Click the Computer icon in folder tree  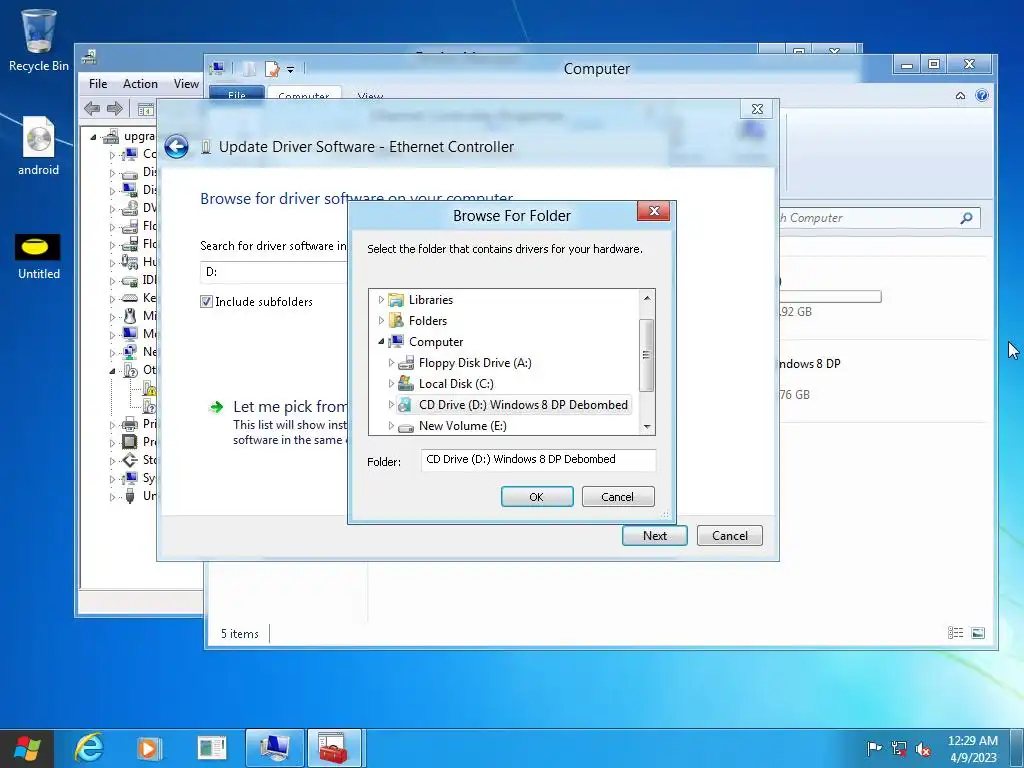point(396,342)
